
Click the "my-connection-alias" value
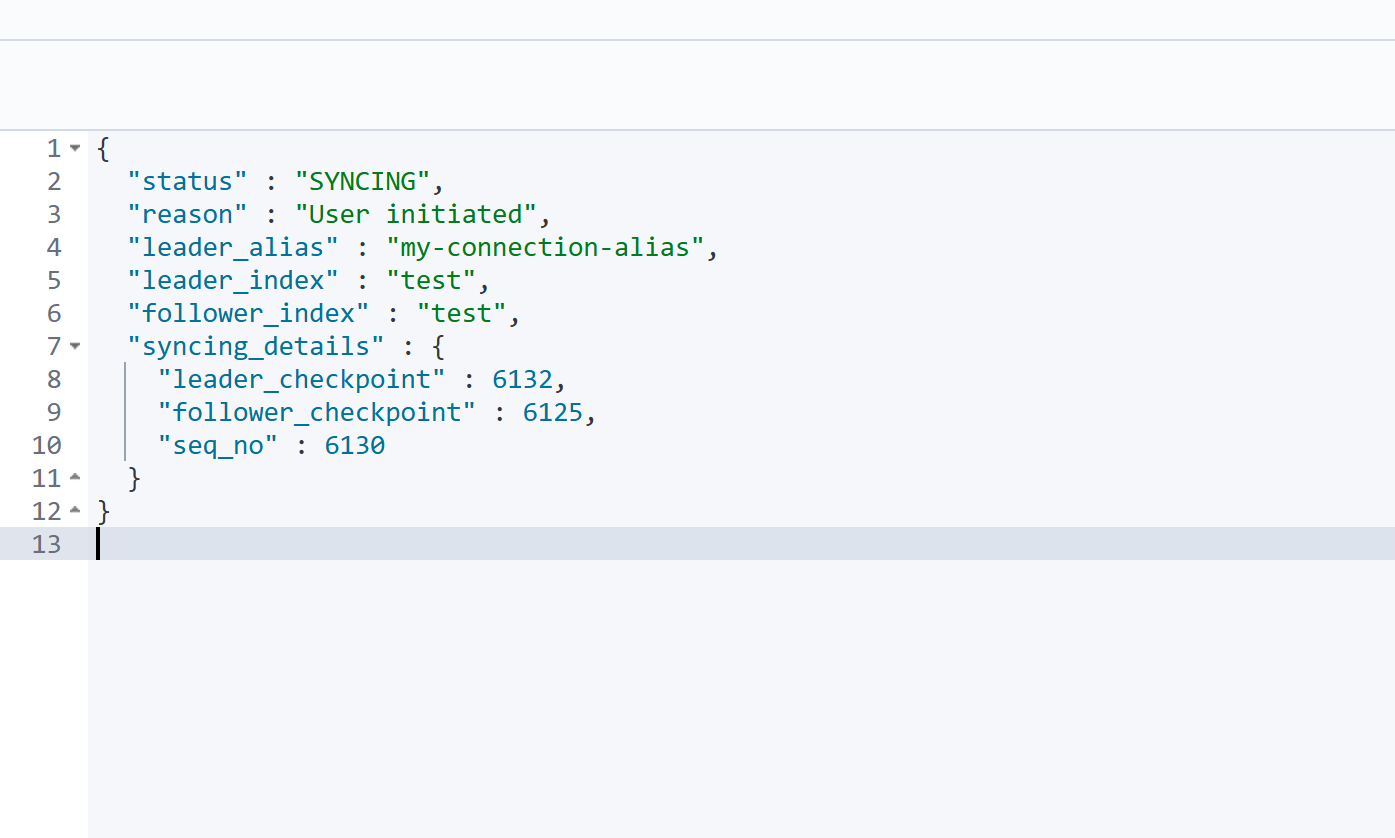546,247
